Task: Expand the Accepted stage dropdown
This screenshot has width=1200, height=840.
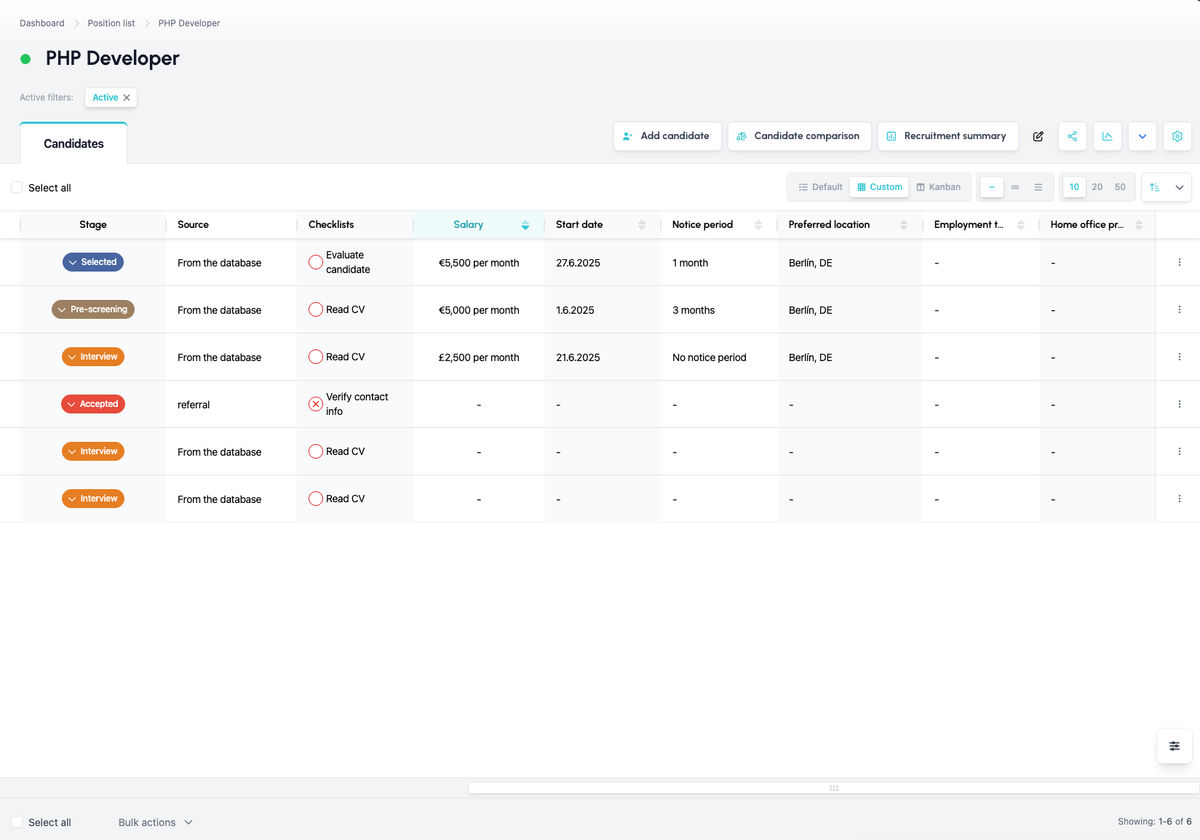Action: tap(93, 404)
